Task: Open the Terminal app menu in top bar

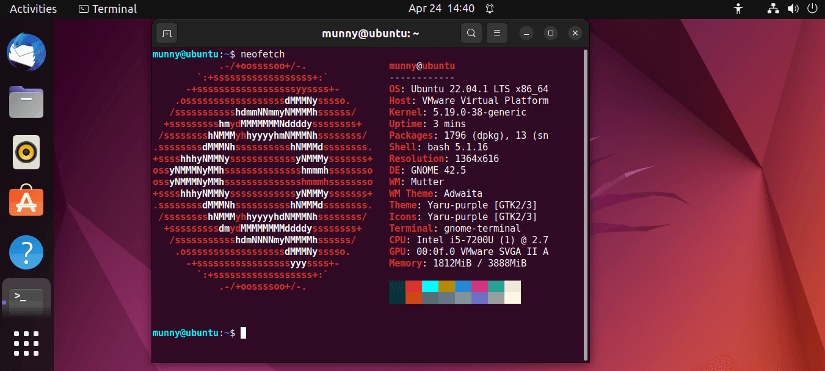Action: click(x=108, y=9)
